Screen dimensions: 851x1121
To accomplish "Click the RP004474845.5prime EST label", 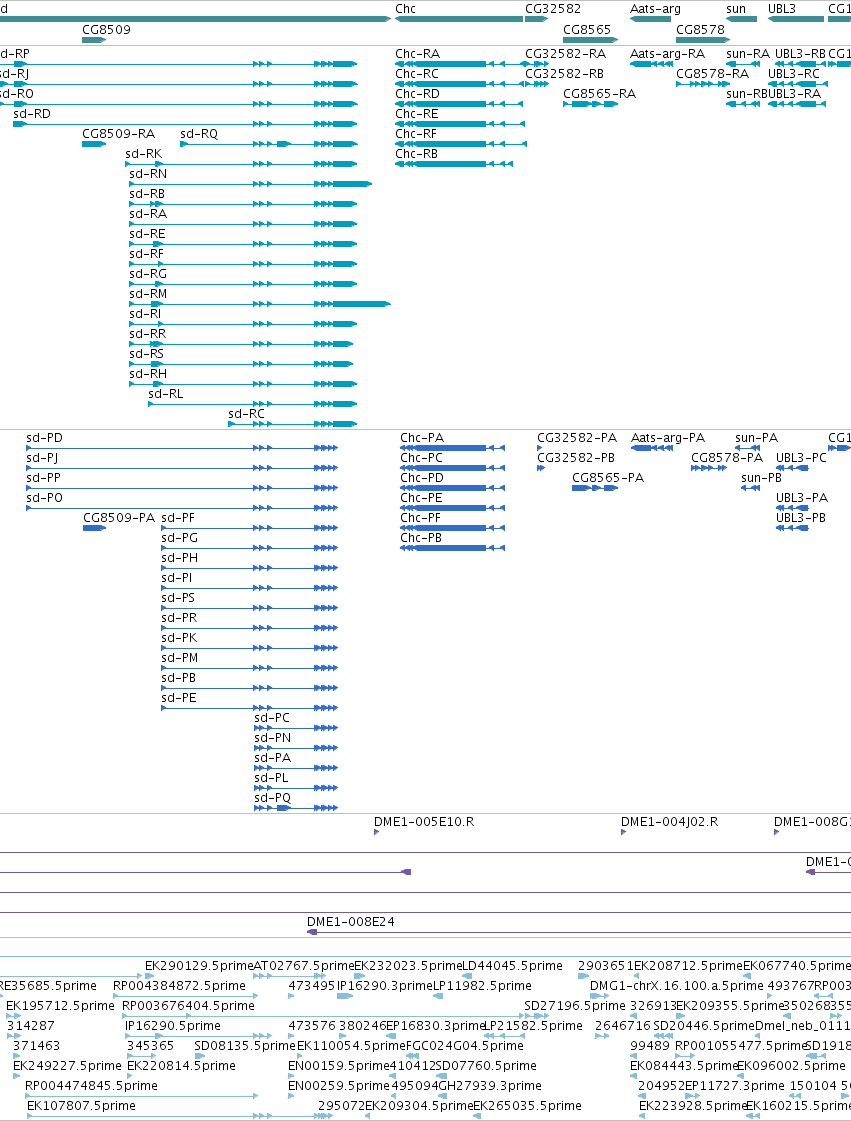I will click(92, 1087).
